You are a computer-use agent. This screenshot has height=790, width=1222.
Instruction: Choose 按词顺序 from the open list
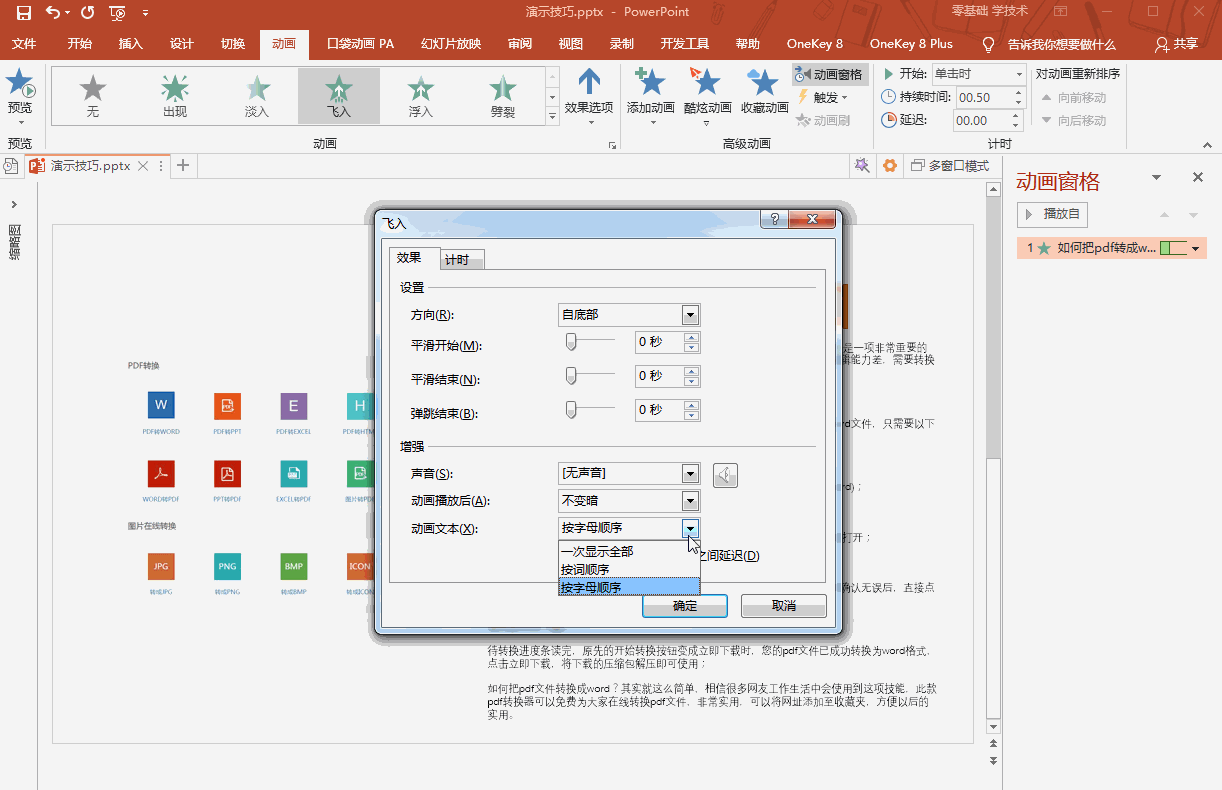[x=629, y=568]
